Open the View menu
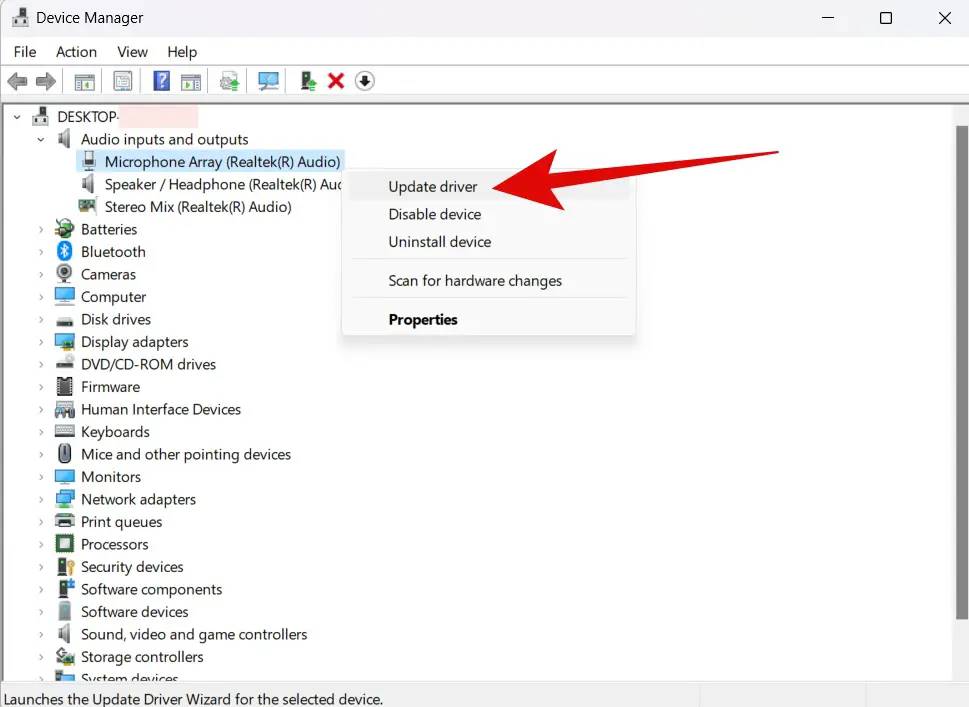This screenshot has width=969, height=707. pos(132,52)
